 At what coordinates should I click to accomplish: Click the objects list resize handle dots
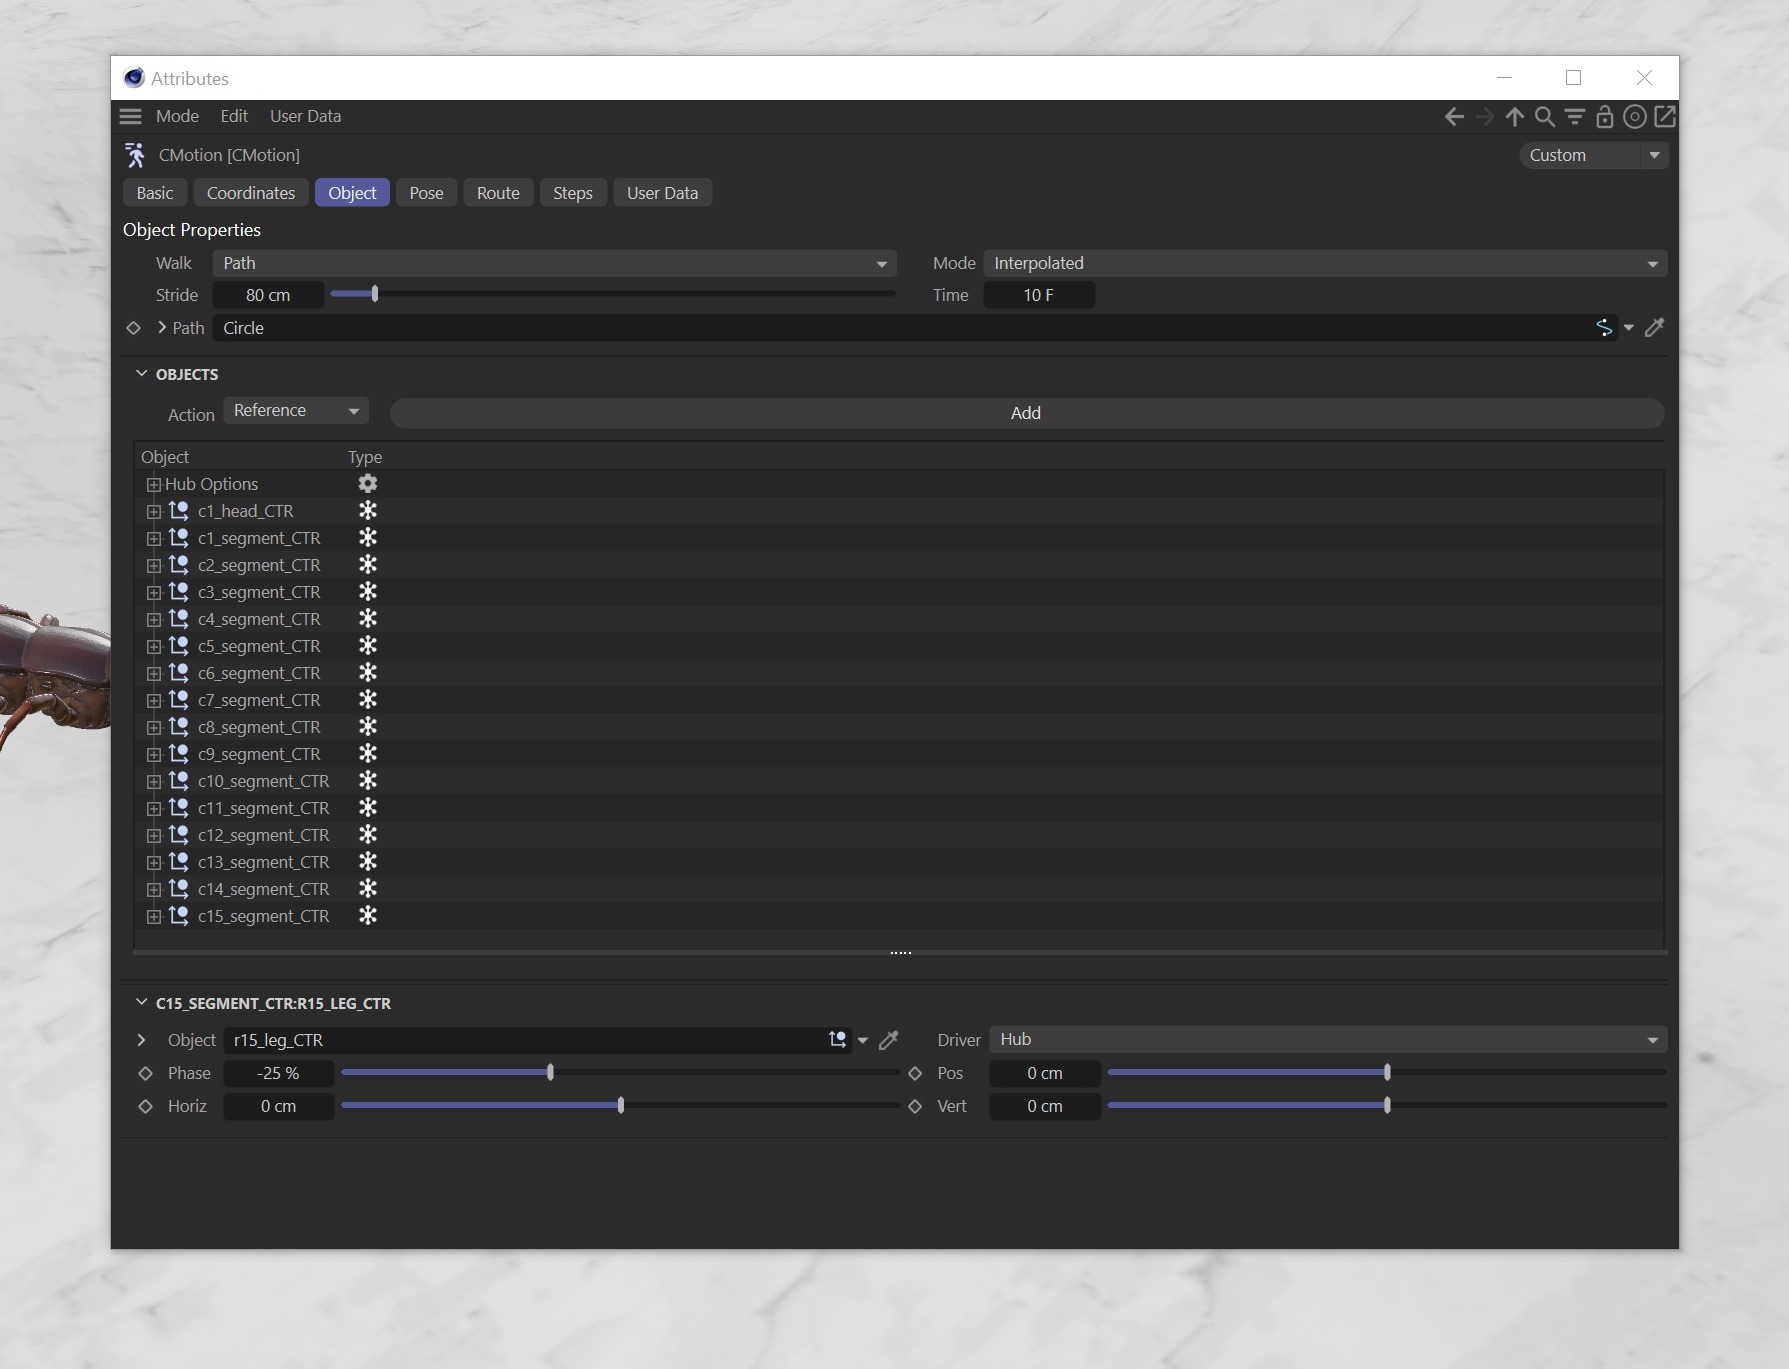click(x=900, y=953)
